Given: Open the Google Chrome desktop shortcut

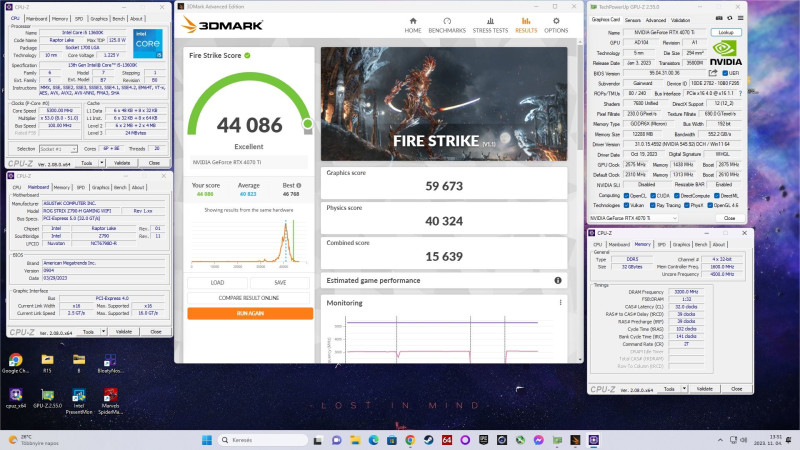Looking at the screenshot, I should pyautogui.click(x=15, y=363).
